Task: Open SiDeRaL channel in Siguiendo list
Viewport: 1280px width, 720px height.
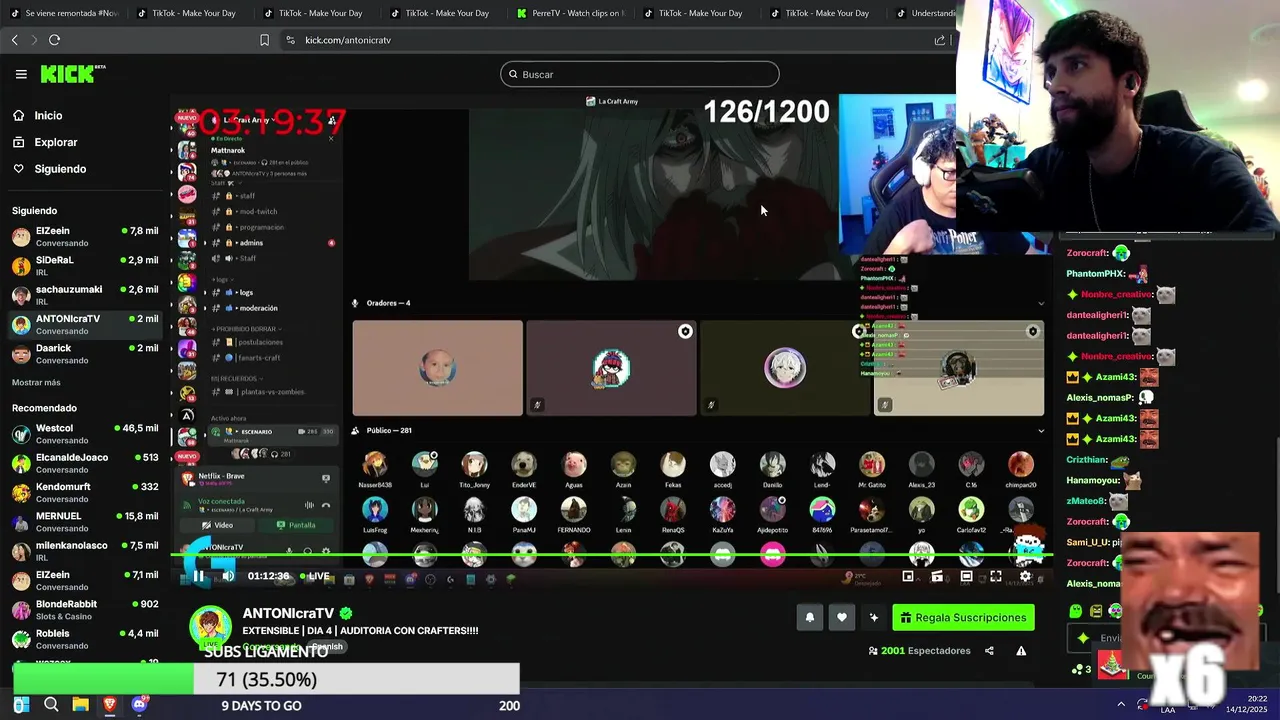Action: (85, 266)
